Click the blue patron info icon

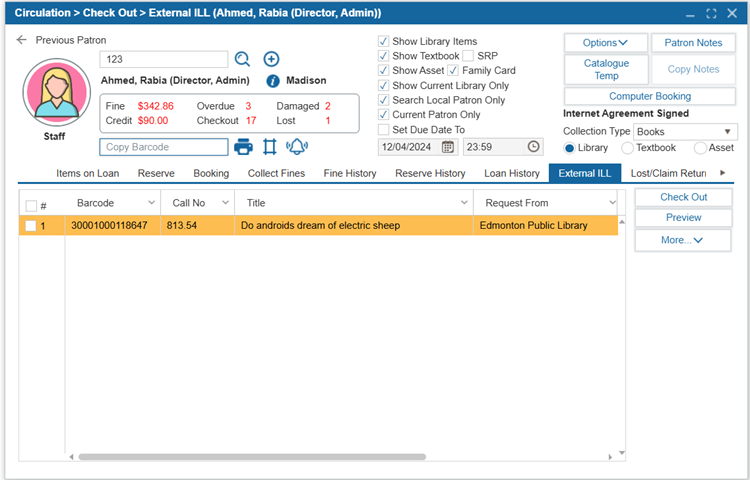click(272, 81)
